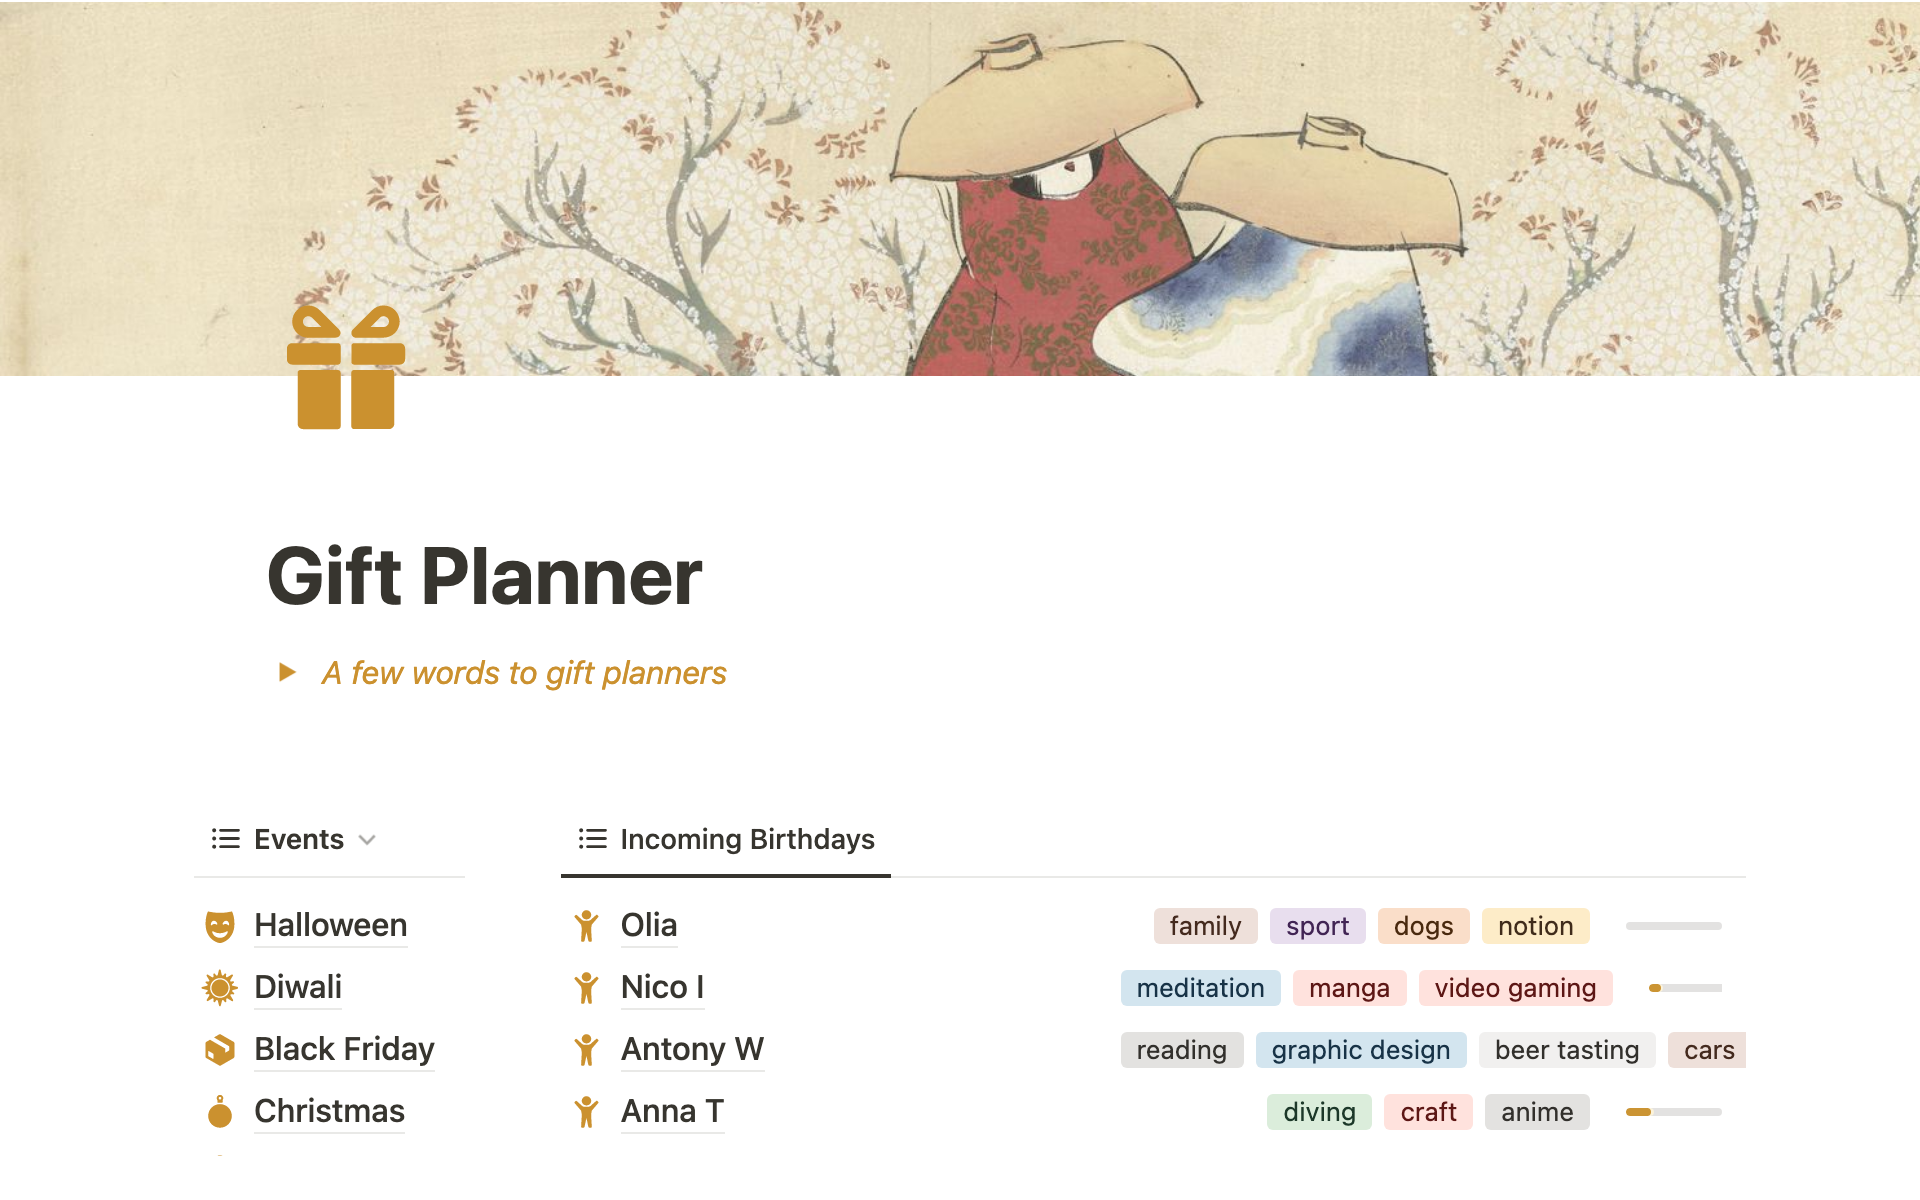Click the 'notion' tag on Olia
Viewport: 1920px width, 1200px height.
point(1535,926)
